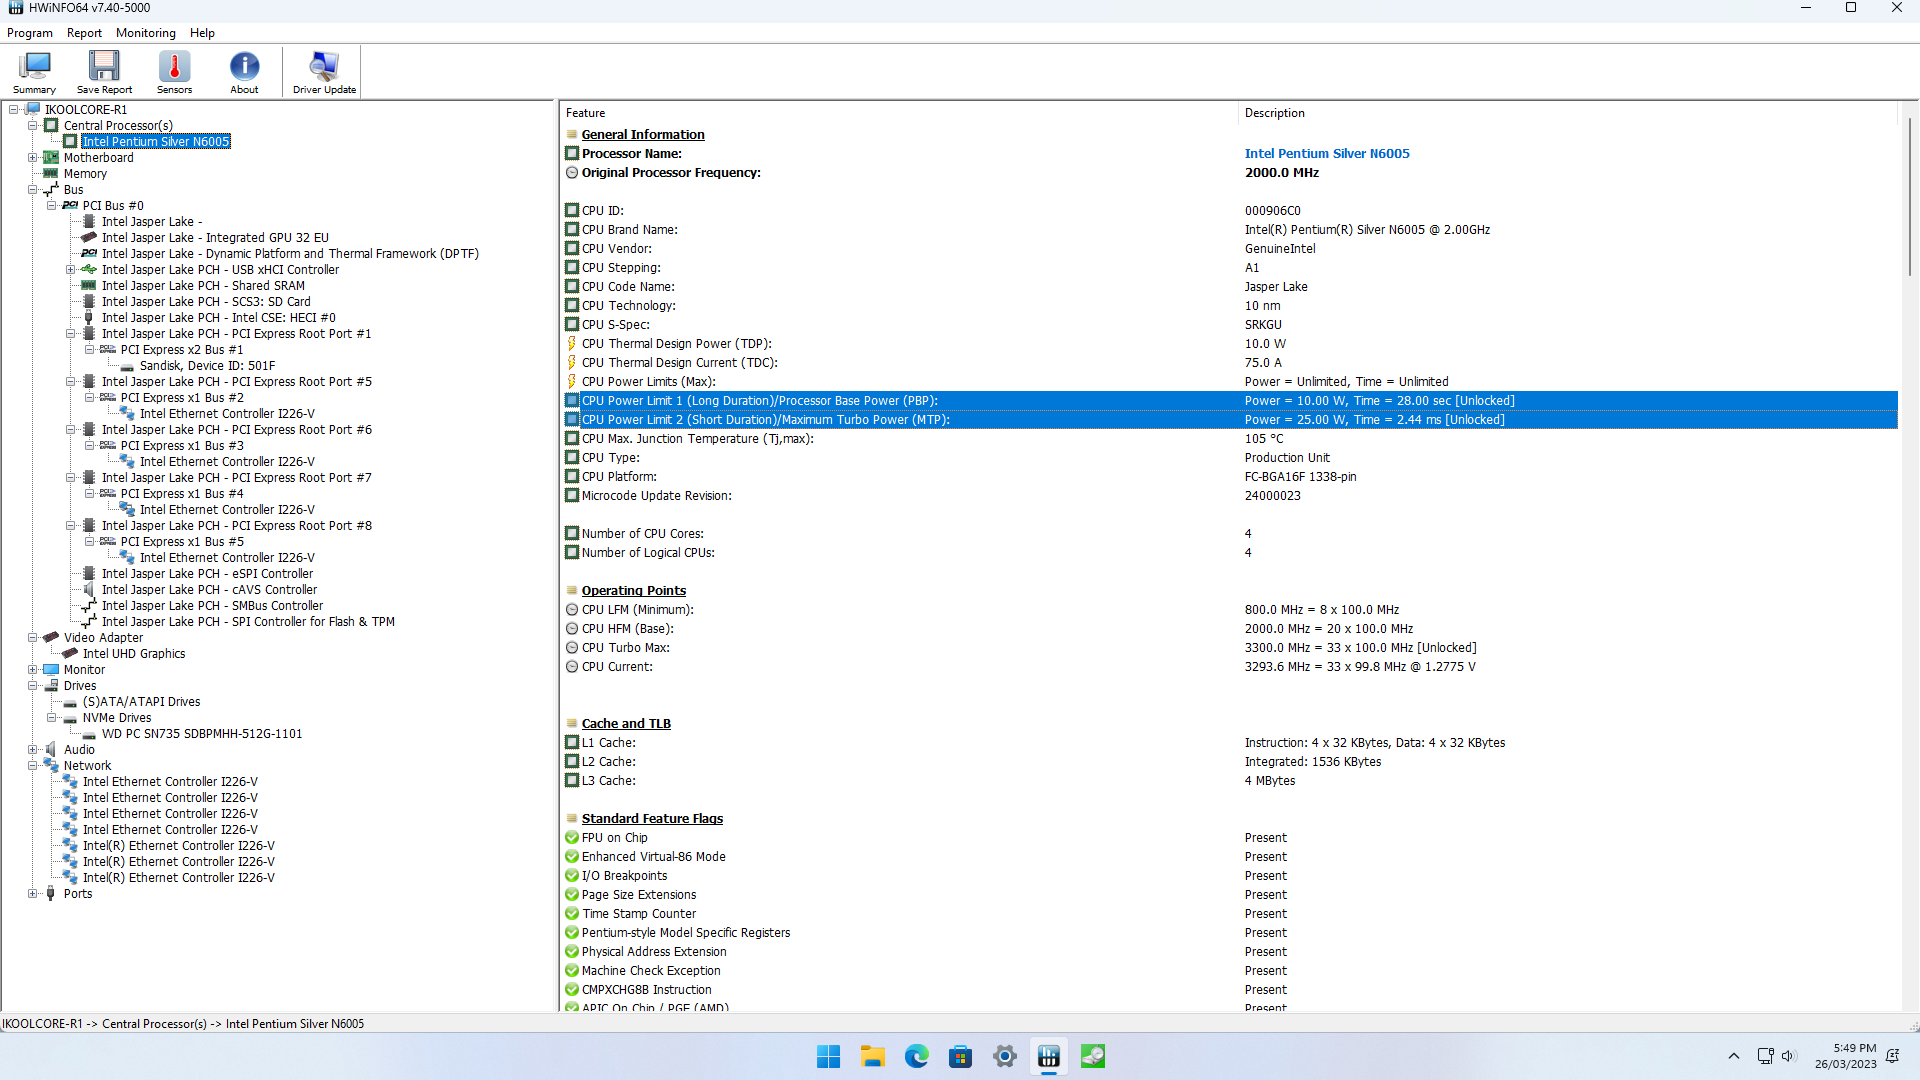Select SPI Controller for Flash & TPM
Viewport: 1920px width, 1080px height.
coord(248,622)
